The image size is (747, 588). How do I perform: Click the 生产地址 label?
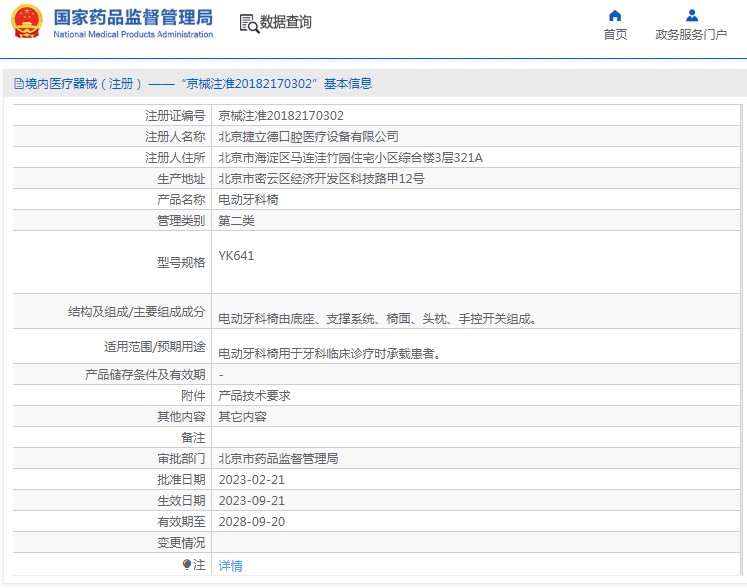(181, 179)
